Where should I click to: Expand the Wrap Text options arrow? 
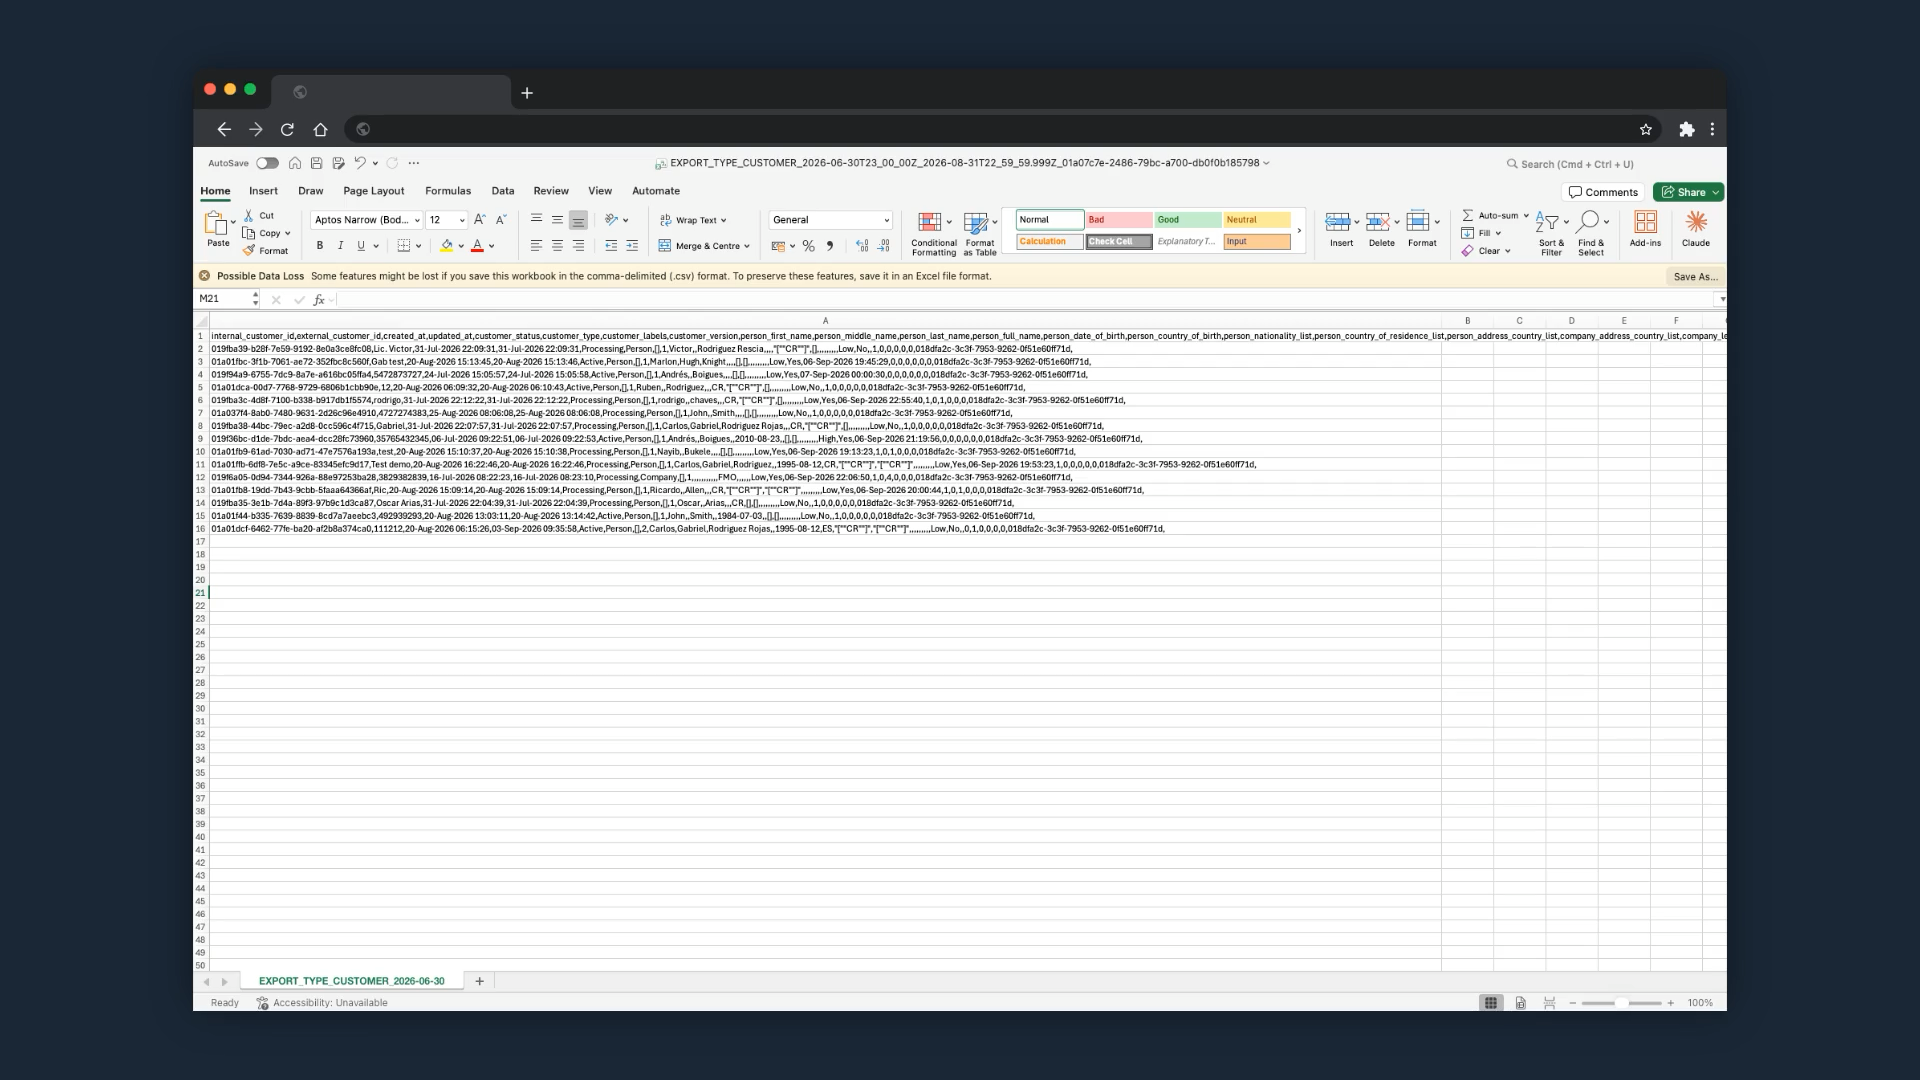tap(723, 221)
